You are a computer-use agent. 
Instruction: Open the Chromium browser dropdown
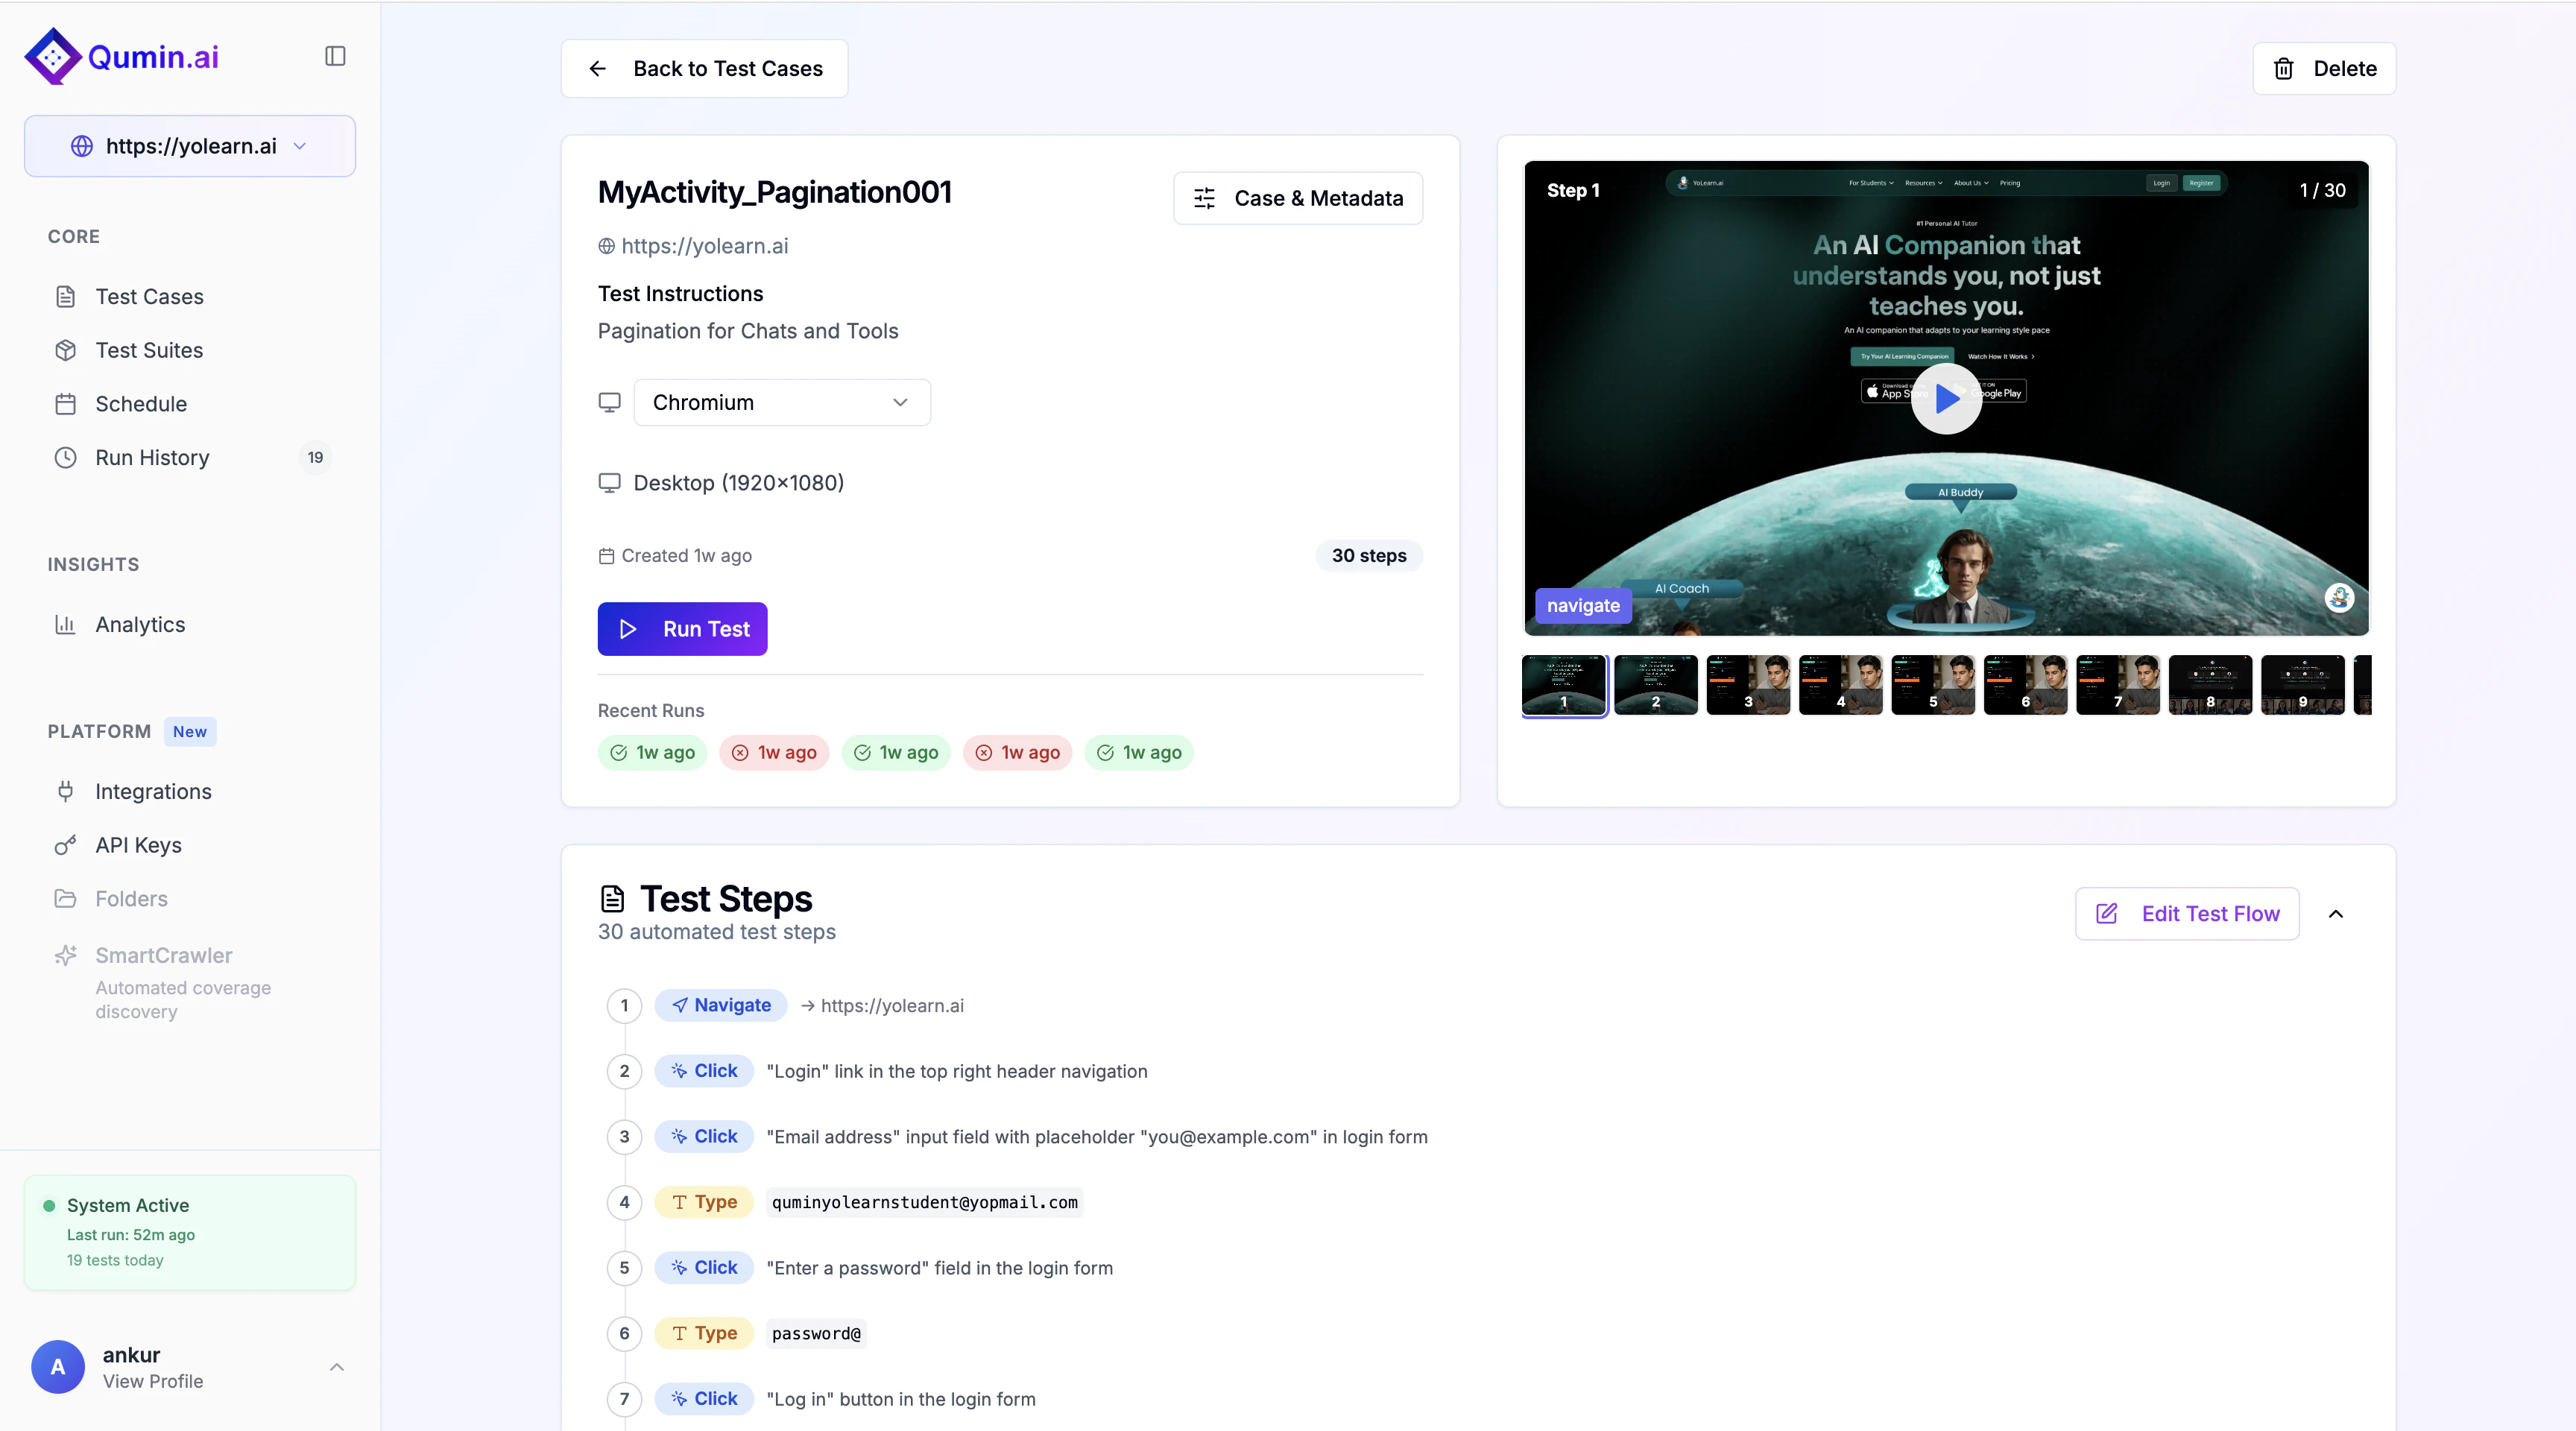[x=781, y=402]
